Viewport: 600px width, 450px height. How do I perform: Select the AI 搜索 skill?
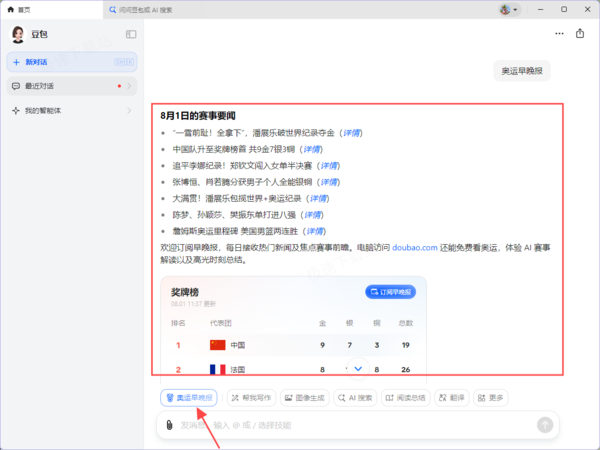coord(355,398)
